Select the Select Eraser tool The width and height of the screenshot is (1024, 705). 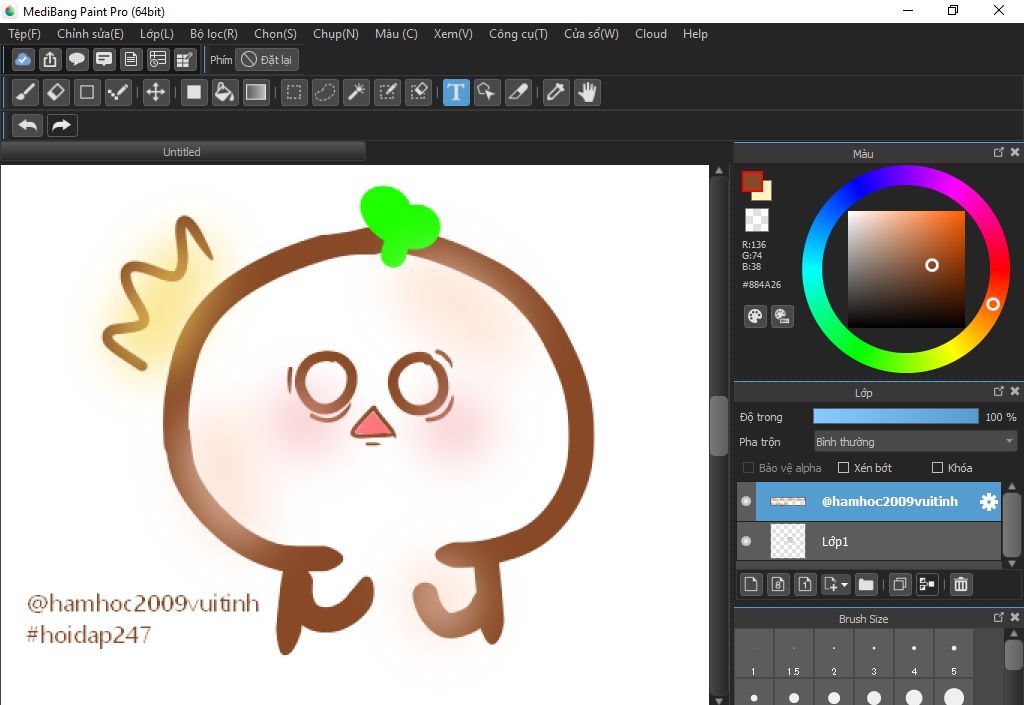418,93
